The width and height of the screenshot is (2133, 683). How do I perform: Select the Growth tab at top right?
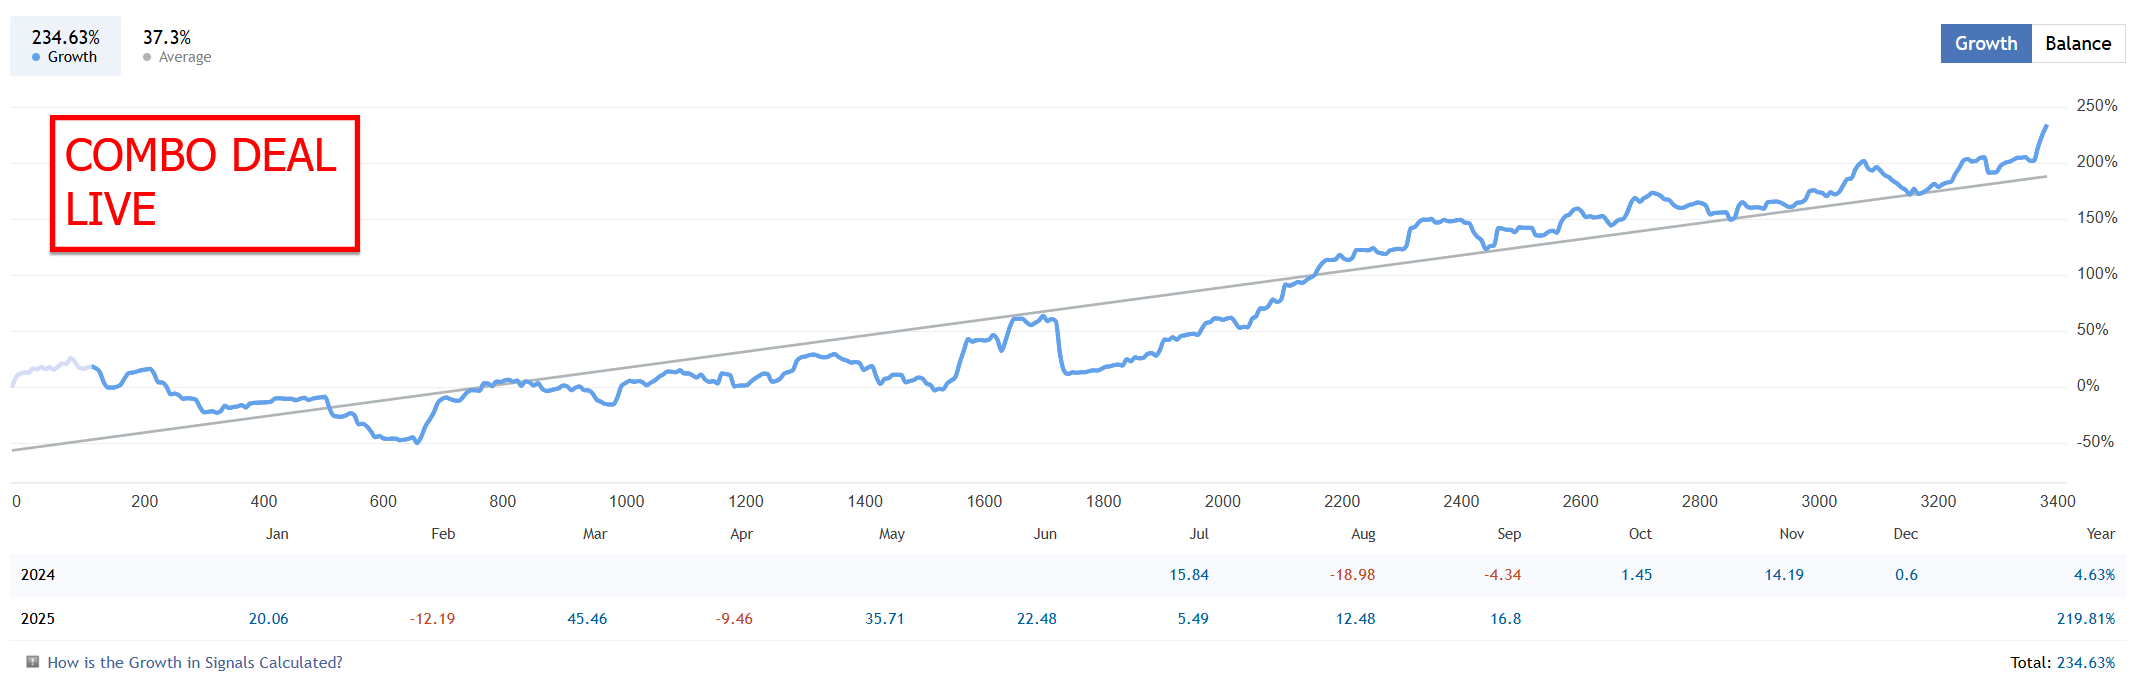click(1985, 44)
